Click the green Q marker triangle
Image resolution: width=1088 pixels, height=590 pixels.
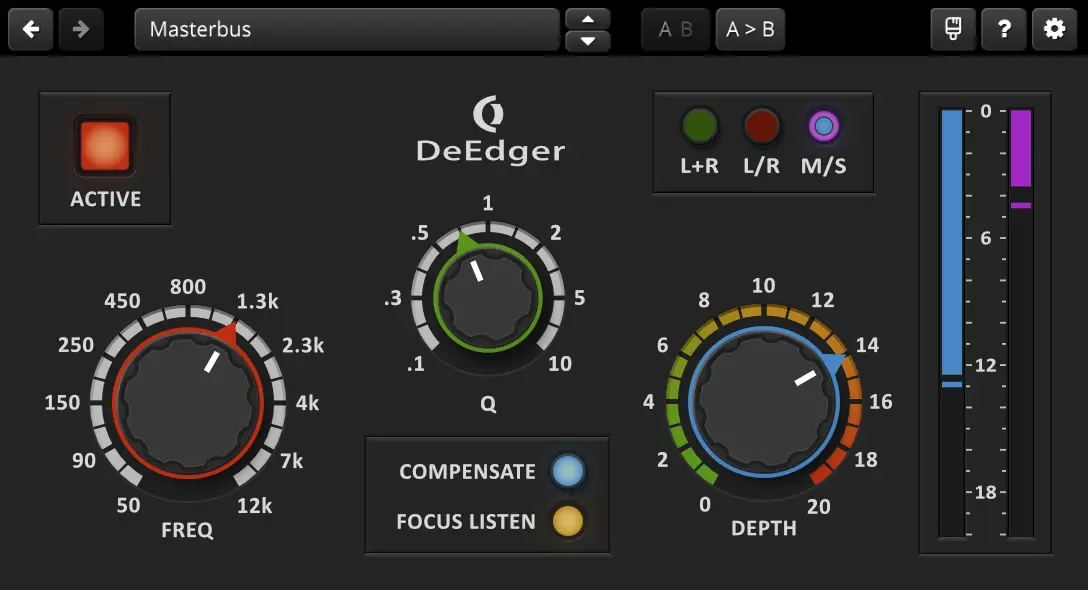466,243
